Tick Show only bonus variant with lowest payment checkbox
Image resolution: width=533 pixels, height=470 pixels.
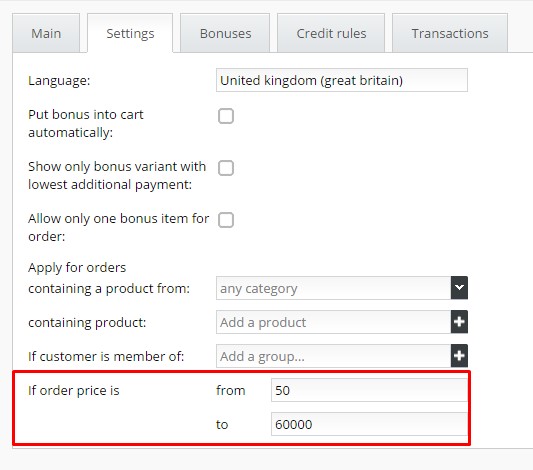pyautogui.click(x=226, y=168)
